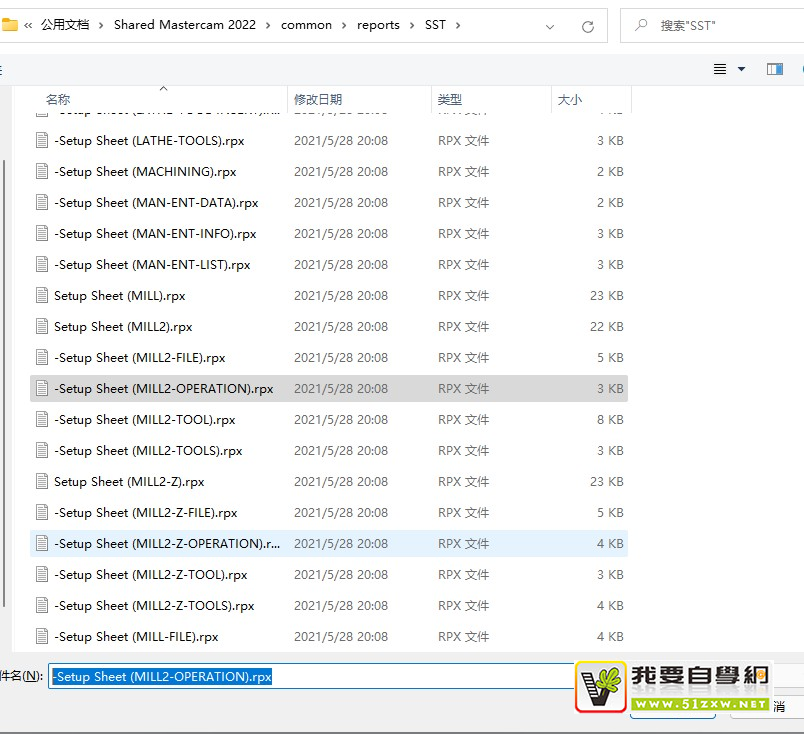Click file icon of Setup Sheet (MILL2-Z).rpx
Viewport: 804px width, 734px height.
[x=42, y=482]
